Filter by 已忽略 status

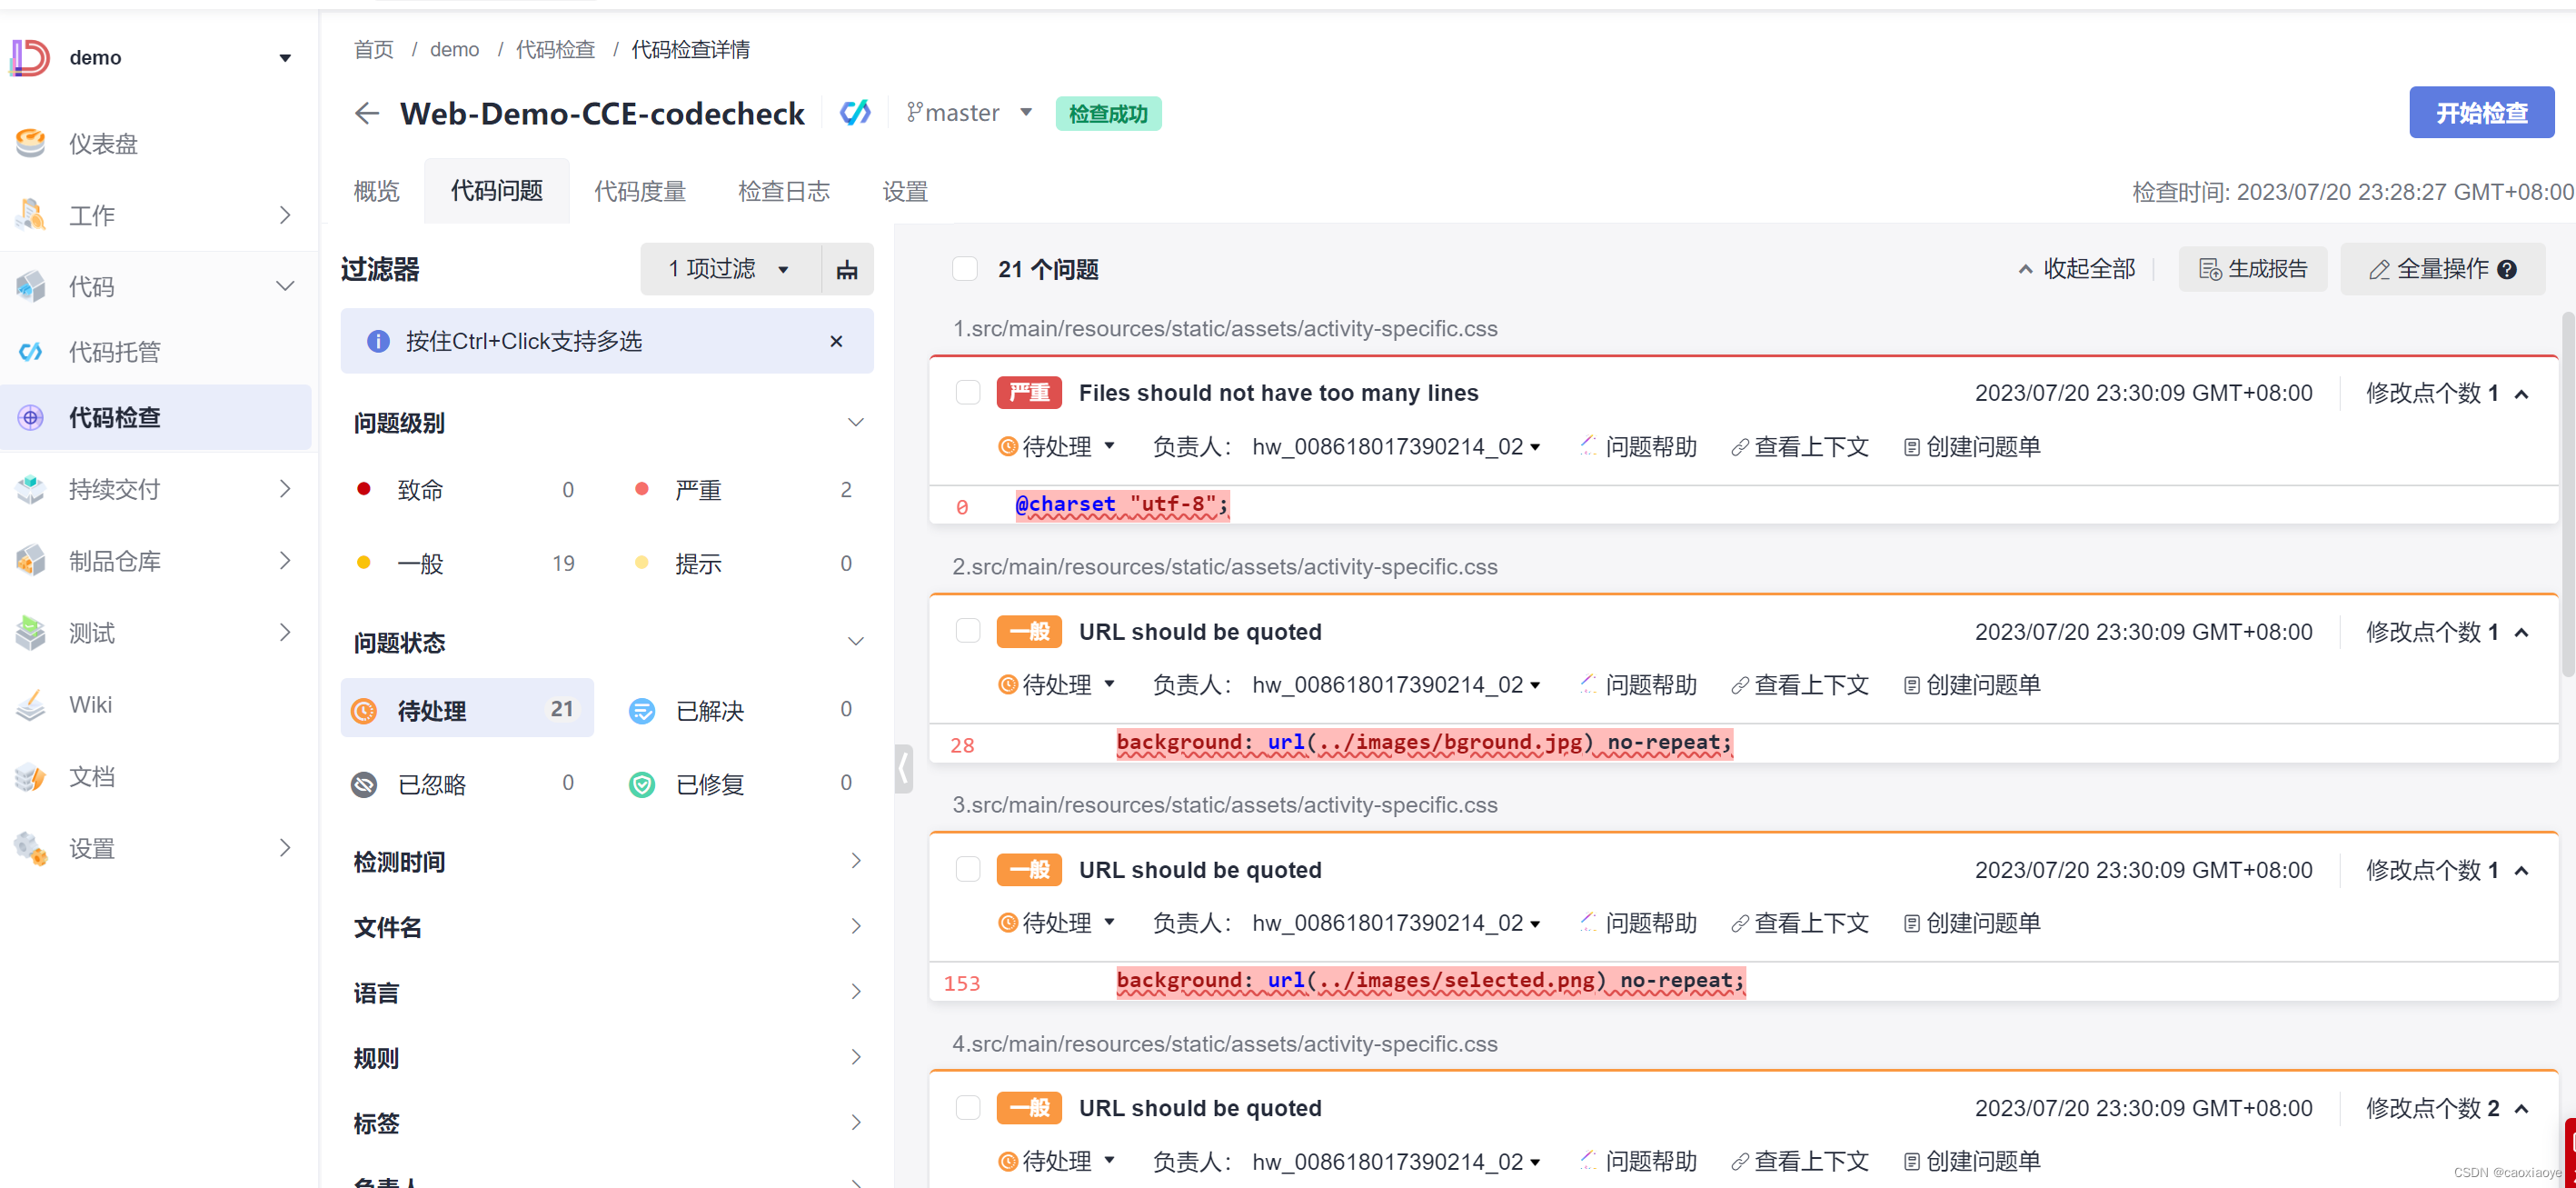431,784
